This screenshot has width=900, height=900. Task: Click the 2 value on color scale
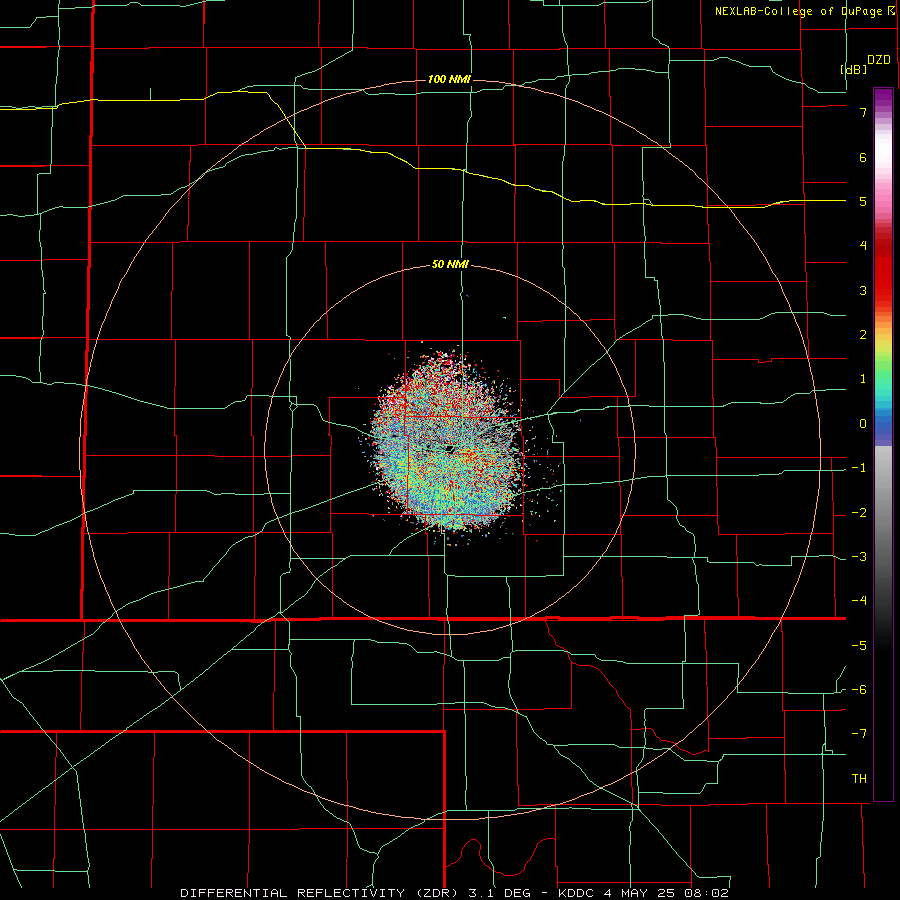click(x=863, y=335)
